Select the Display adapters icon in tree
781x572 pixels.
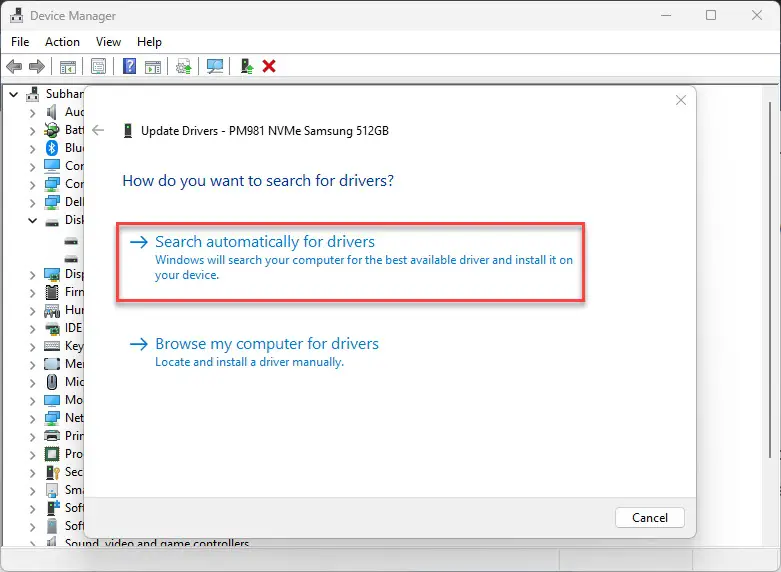pyautogui.click(x=52, y=274)
